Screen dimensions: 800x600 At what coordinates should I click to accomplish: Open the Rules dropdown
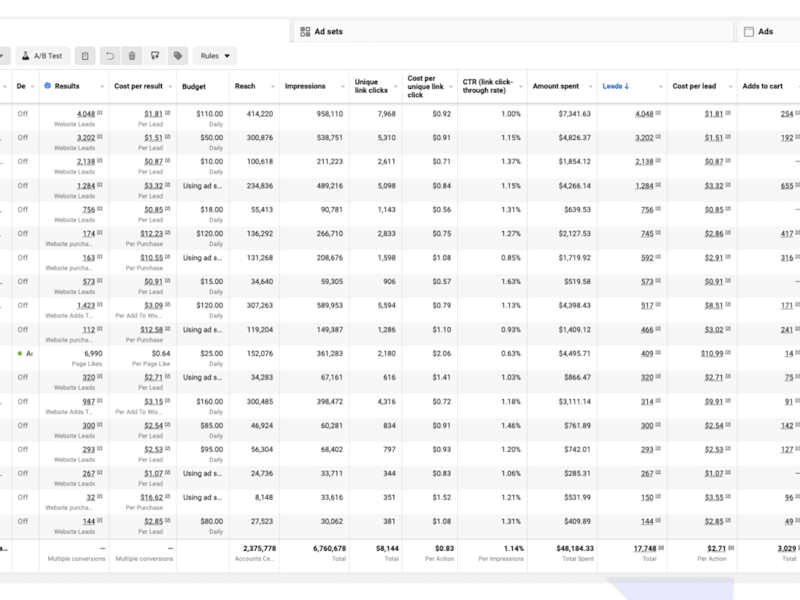point(215,56)
